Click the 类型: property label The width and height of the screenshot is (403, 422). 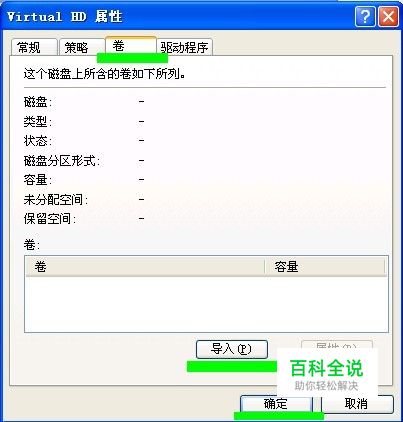(x=38, y=122)
